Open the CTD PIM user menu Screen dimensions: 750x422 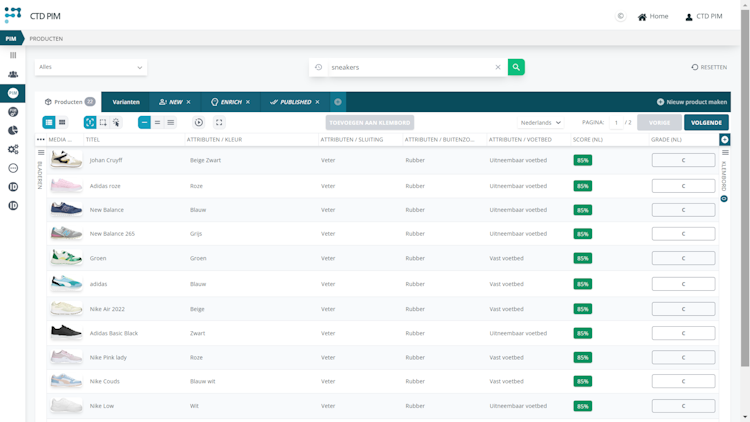tap(704, 16)
